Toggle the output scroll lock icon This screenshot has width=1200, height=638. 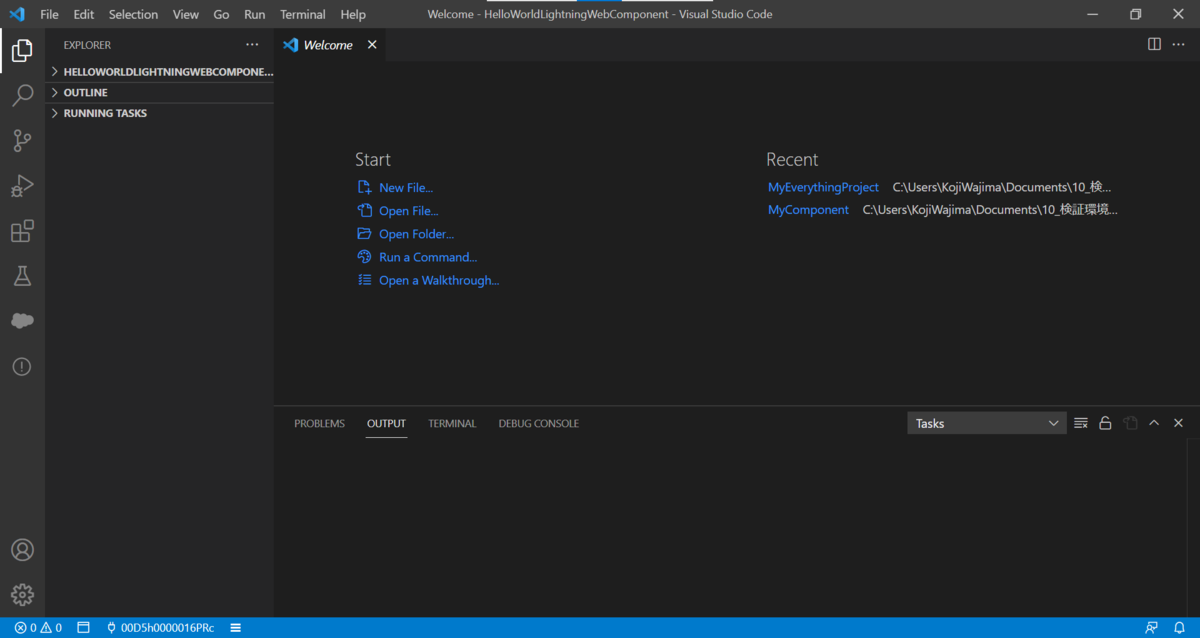click(x=1105, y=423)
